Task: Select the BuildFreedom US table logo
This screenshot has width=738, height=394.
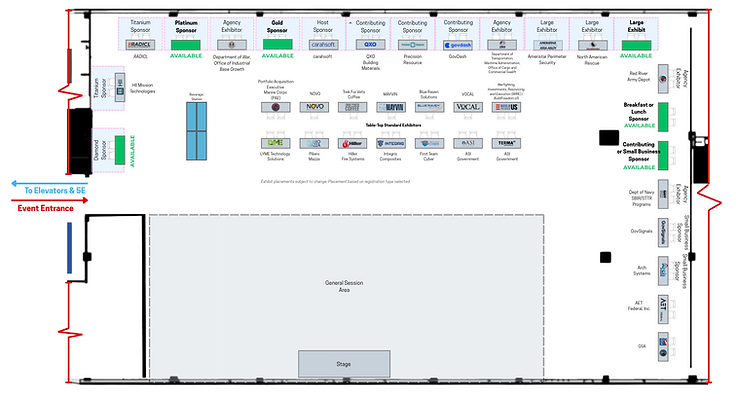Action: [x=506, y=107]
